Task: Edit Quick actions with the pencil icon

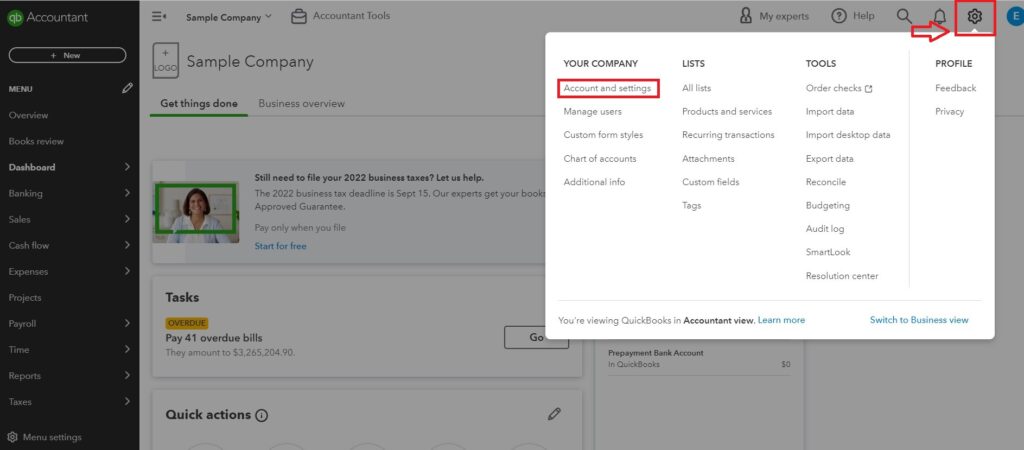Action: (554, 413)
